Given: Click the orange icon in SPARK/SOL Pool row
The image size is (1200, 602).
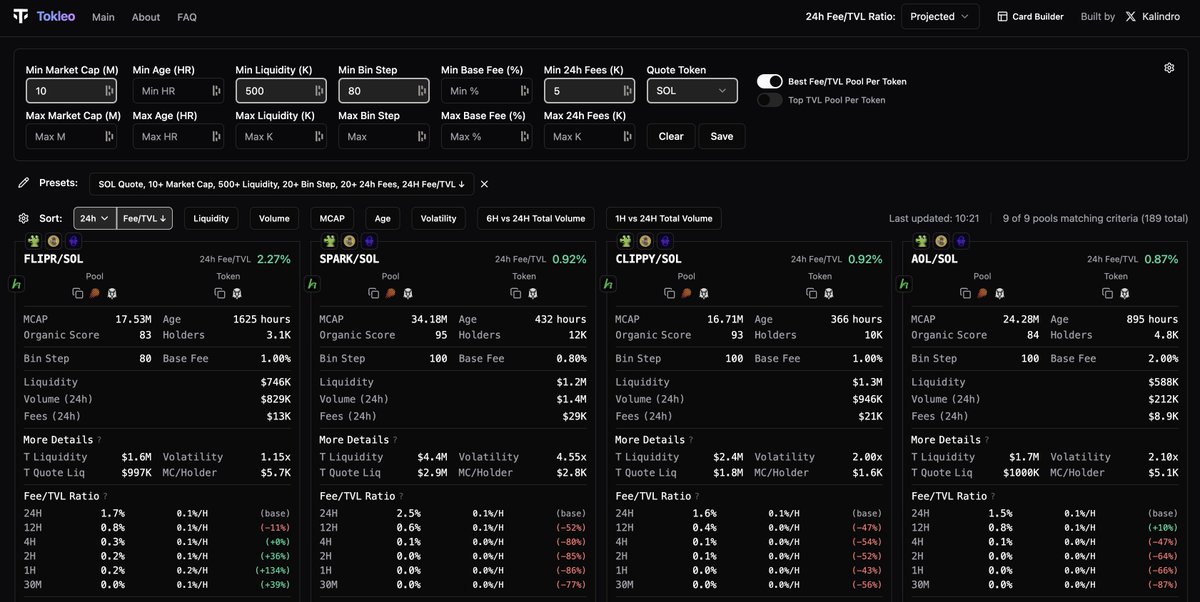Looking at the screenshot, I should [x=390, y=293].
